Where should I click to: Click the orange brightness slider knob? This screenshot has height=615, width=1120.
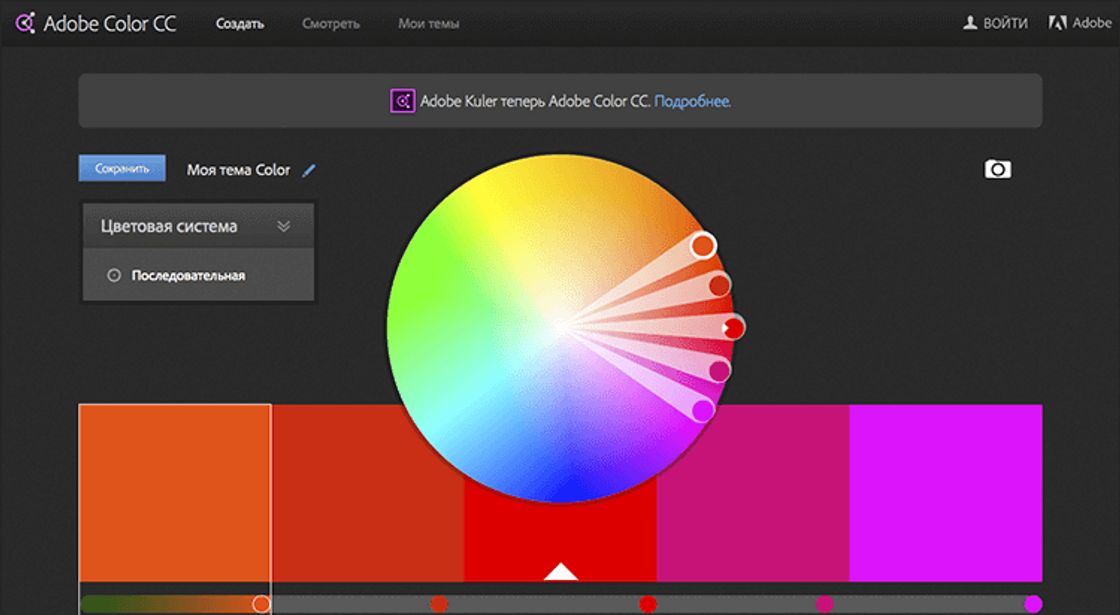click(261, 604)
